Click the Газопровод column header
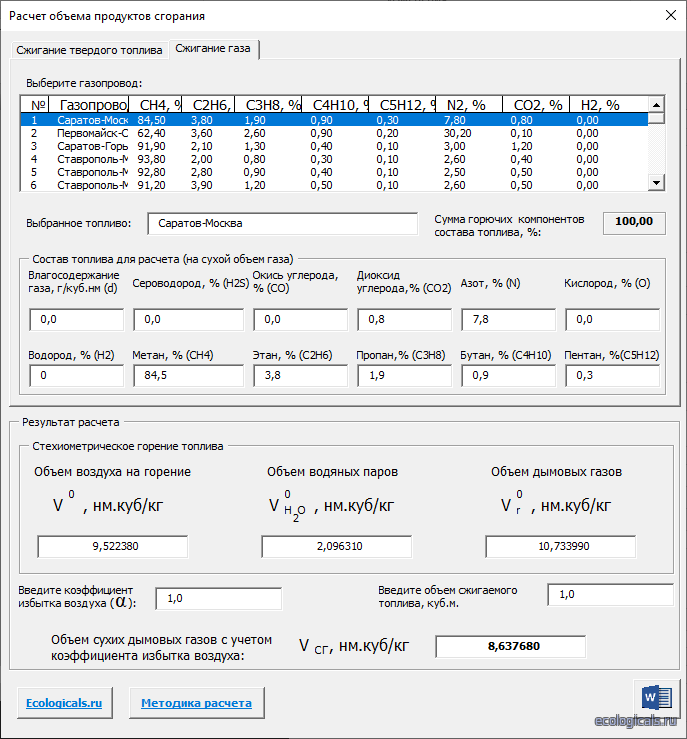Image resolution: width=687 pixels, height=739 pixels. point(88,105)
